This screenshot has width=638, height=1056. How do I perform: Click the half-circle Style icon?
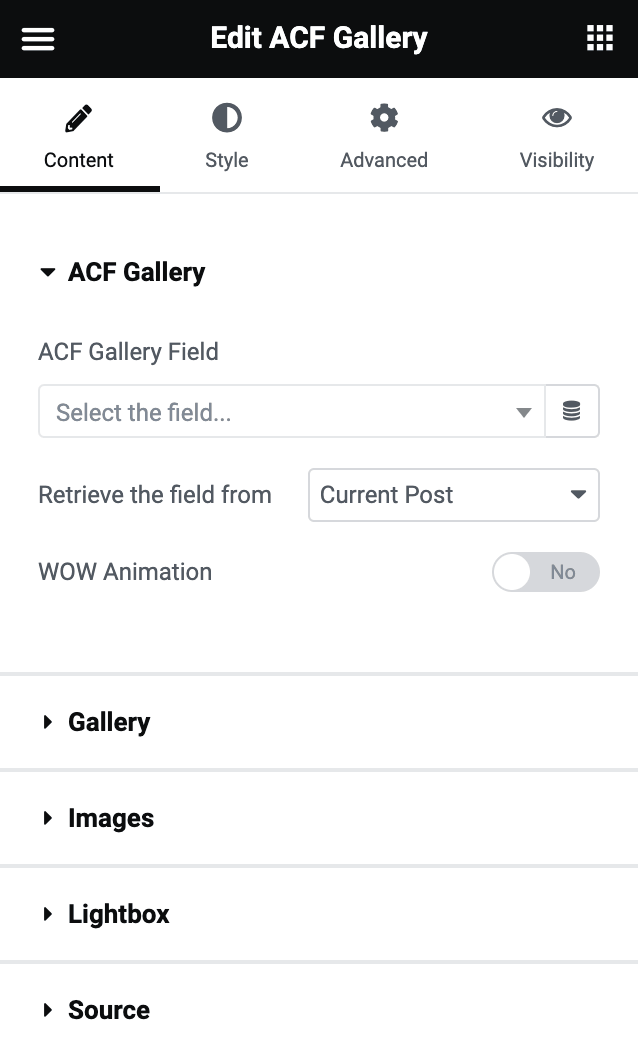(x=227, y=117)
